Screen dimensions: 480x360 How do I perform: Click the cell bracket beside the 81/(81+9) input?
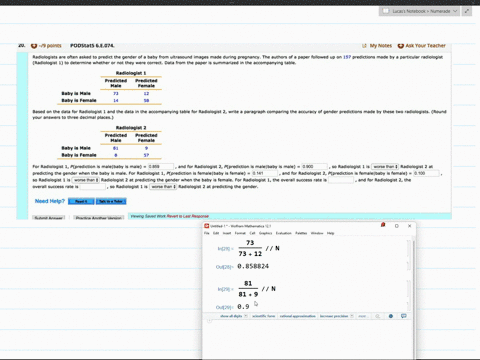pyautogui.click(x=409, y=289)
